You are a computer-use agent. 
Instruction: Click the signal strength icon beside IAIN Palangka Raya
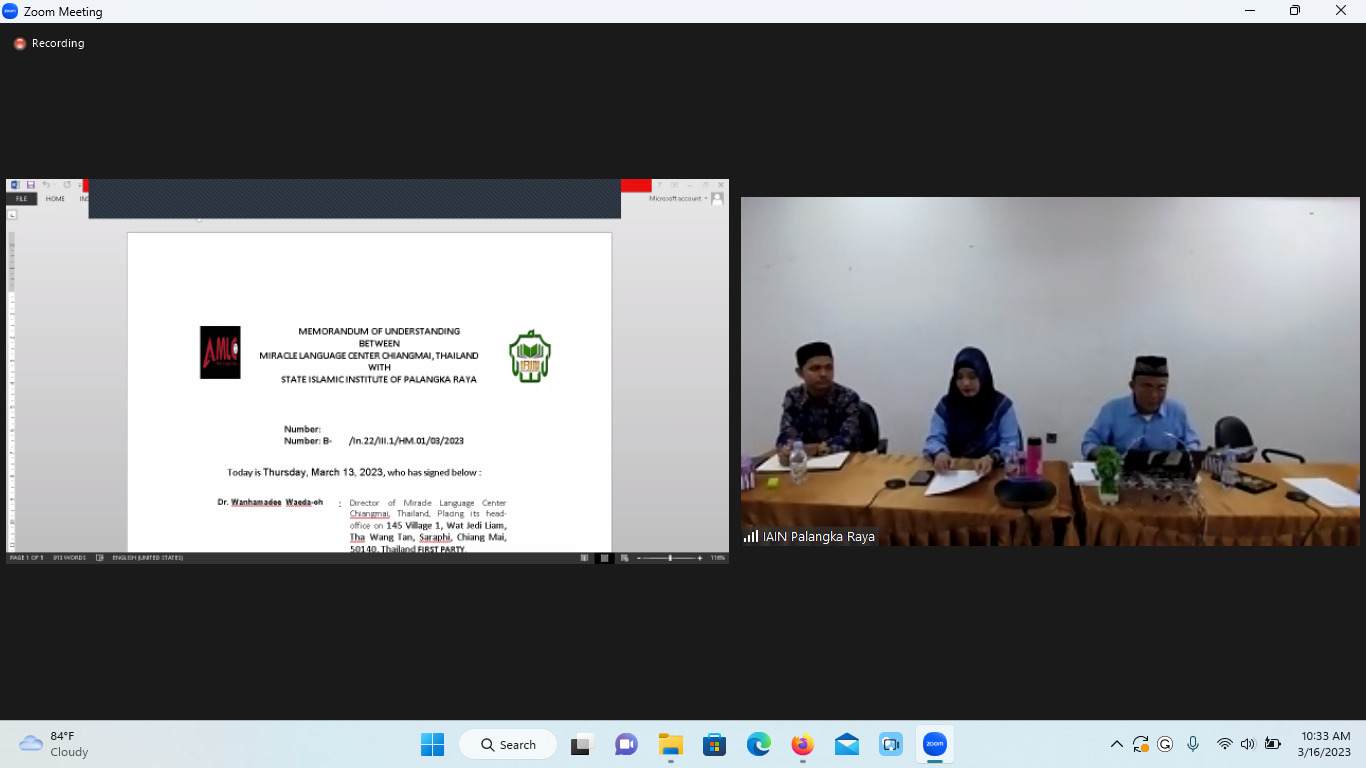[x=751, y=536]
